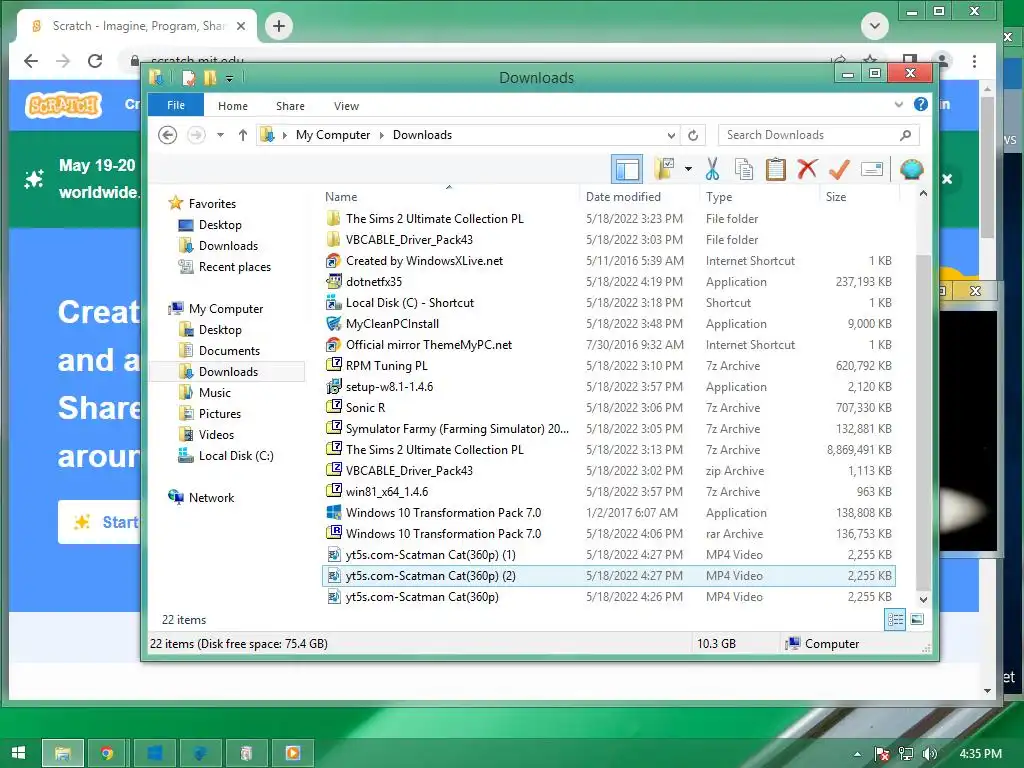
Task: Select yt5s.com-Scatman Cat(360p) (1) video
Action: pos(430,554)
